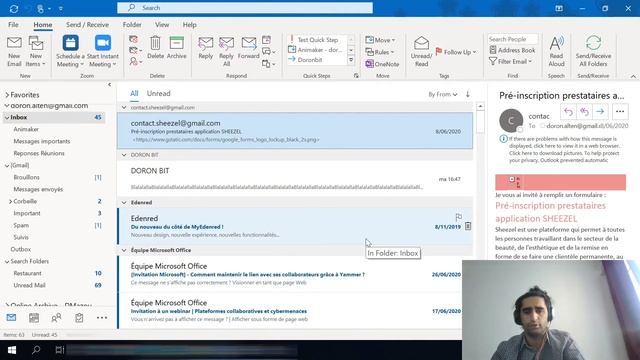Open the Help tab
Screen dimensions: 640x360
(x=189, y=24)
